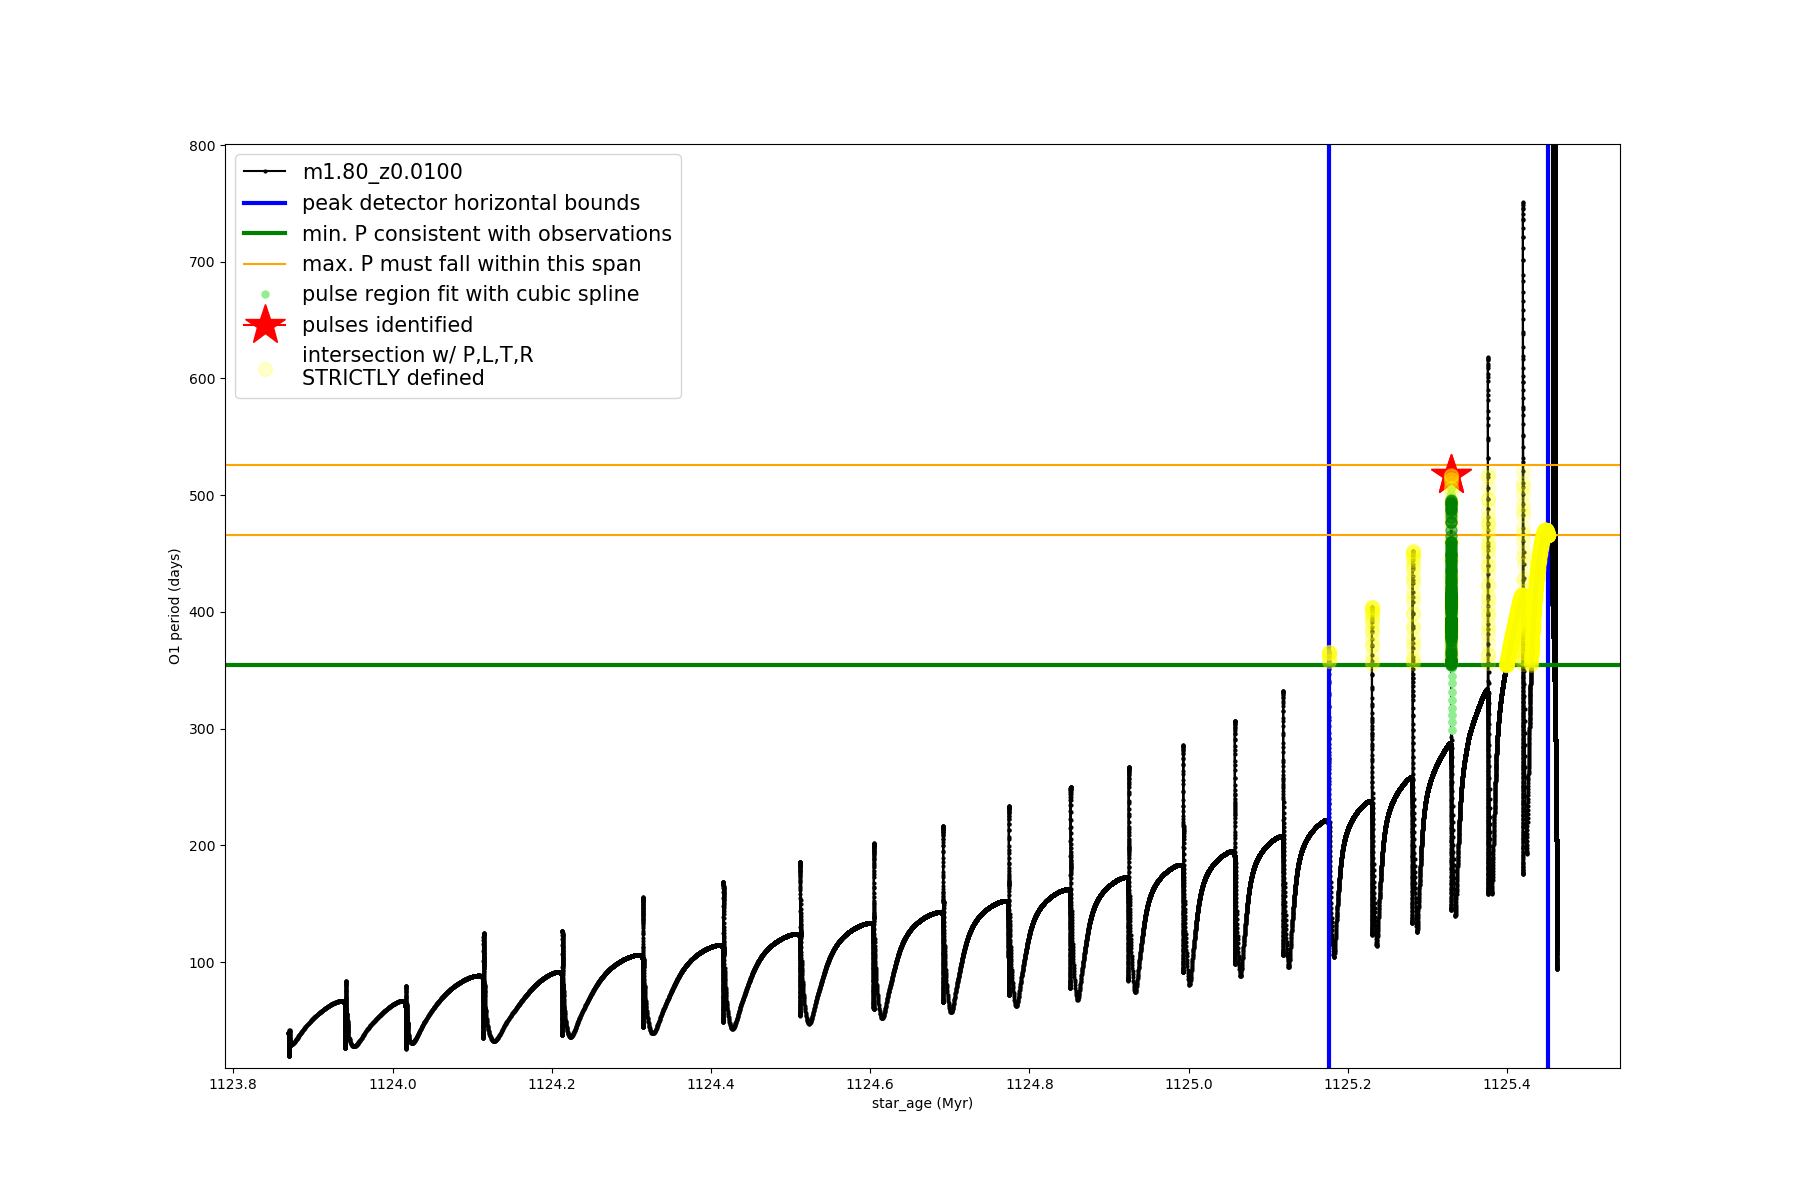Click the 800 y-axis tick label

click(202, 146)
